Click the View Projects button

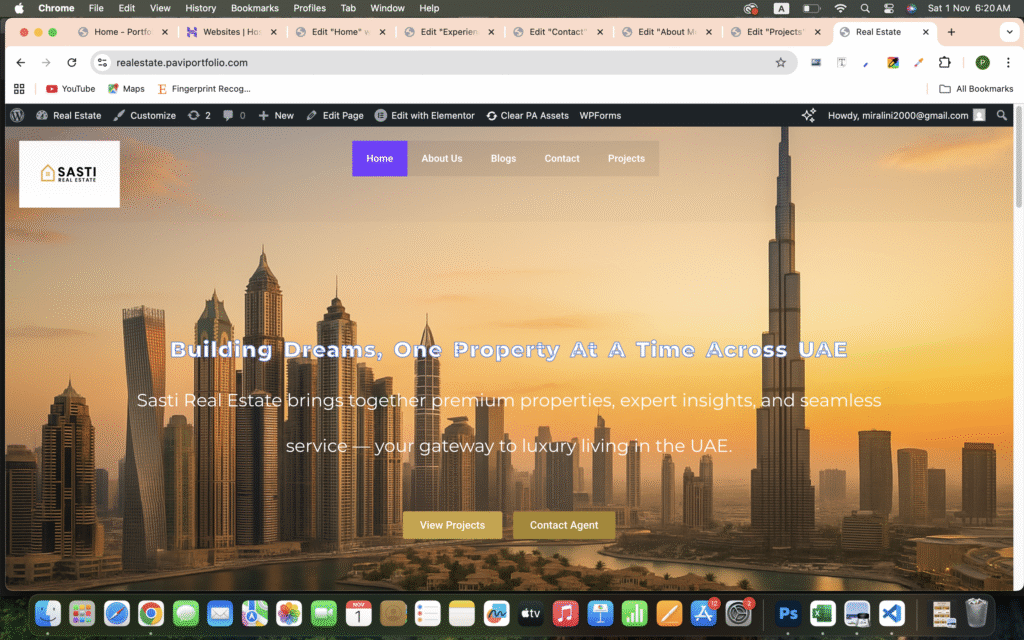click(x=452, y=525)
